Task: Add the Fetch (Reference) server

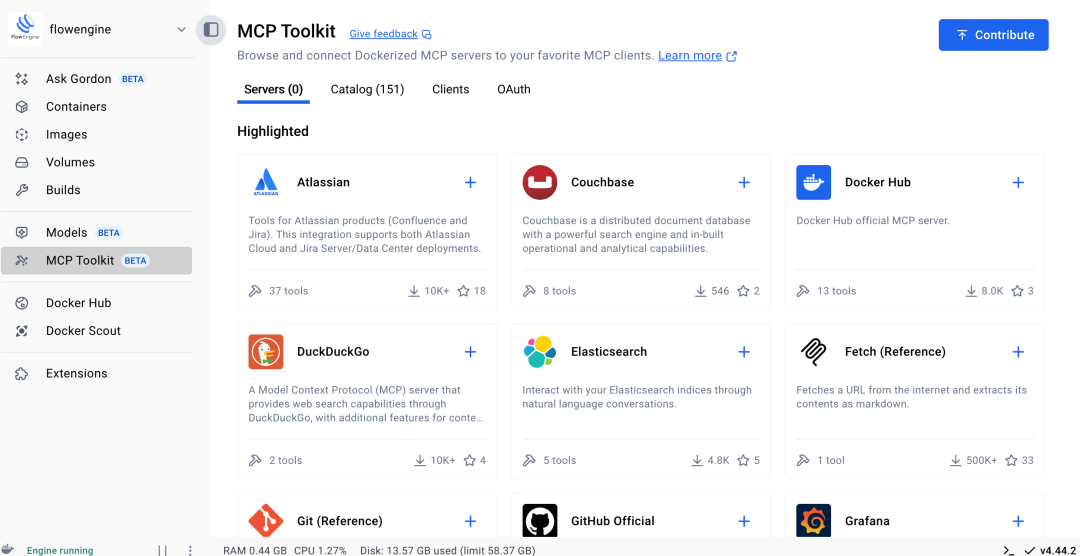Action: pyautogui.click(x=1018, y=351)
